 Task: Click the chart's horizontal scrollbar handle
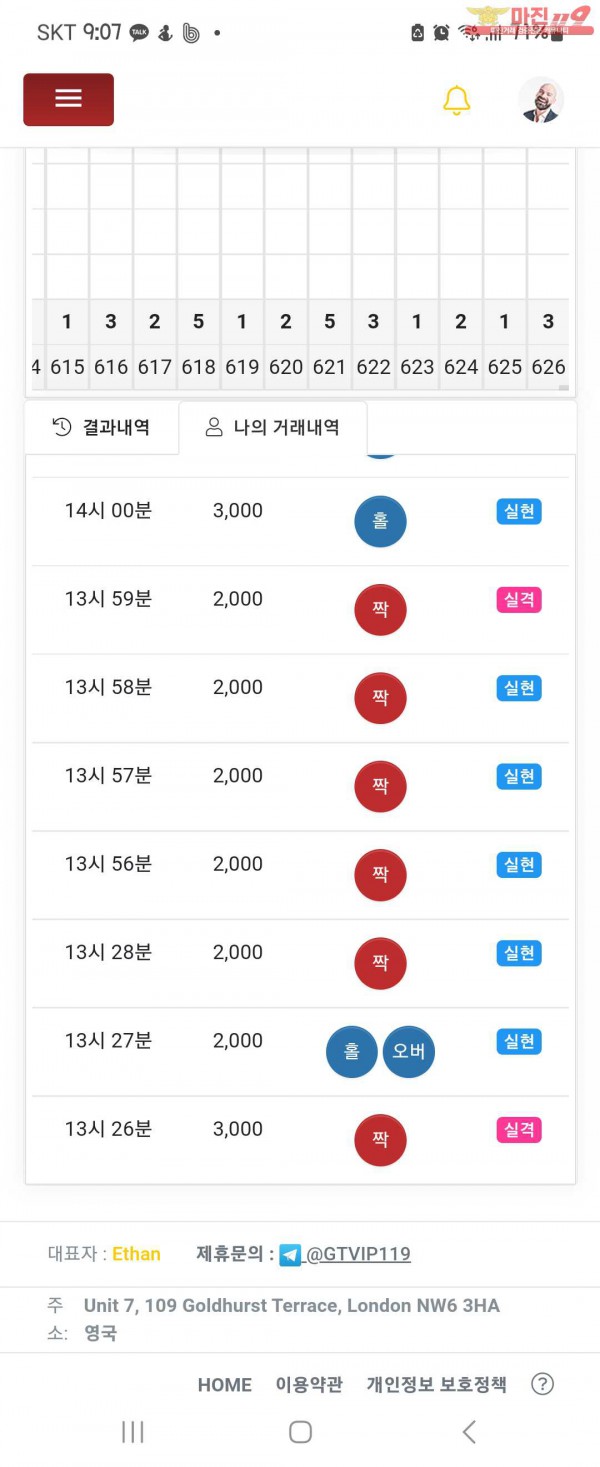[563, 388]
